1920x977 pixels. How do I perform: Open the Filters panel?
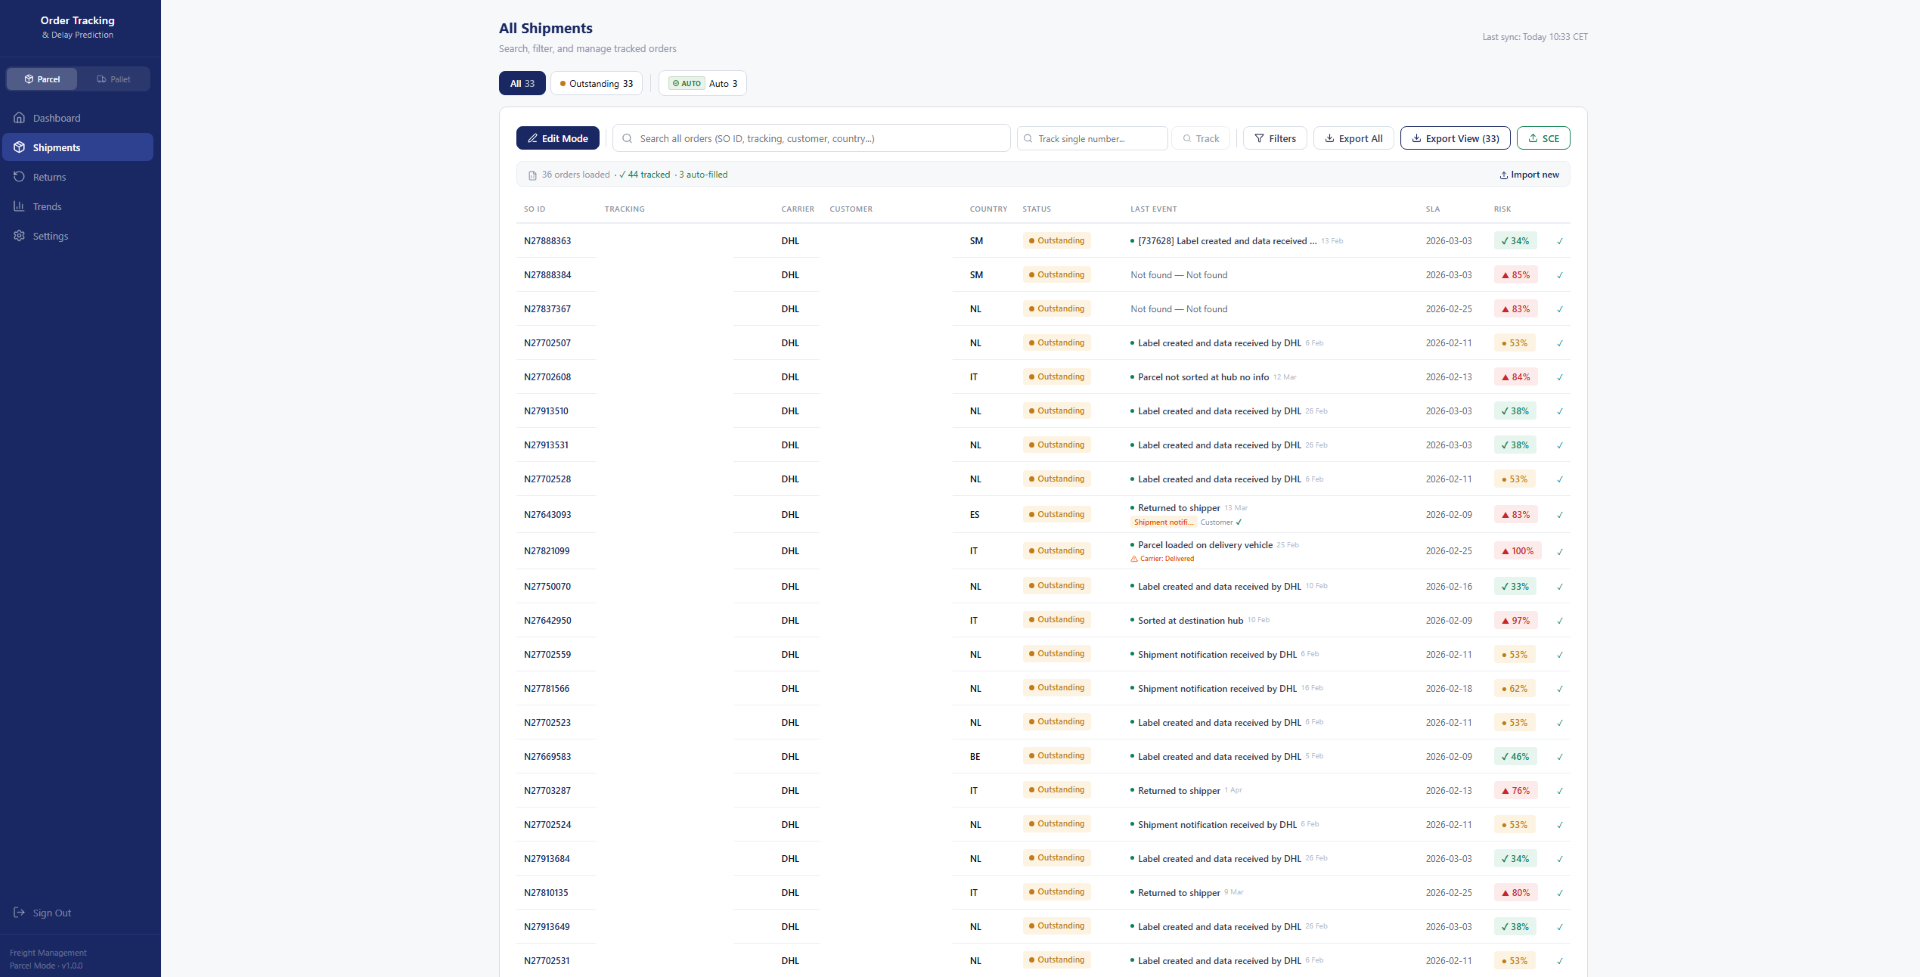(1274, 139)
